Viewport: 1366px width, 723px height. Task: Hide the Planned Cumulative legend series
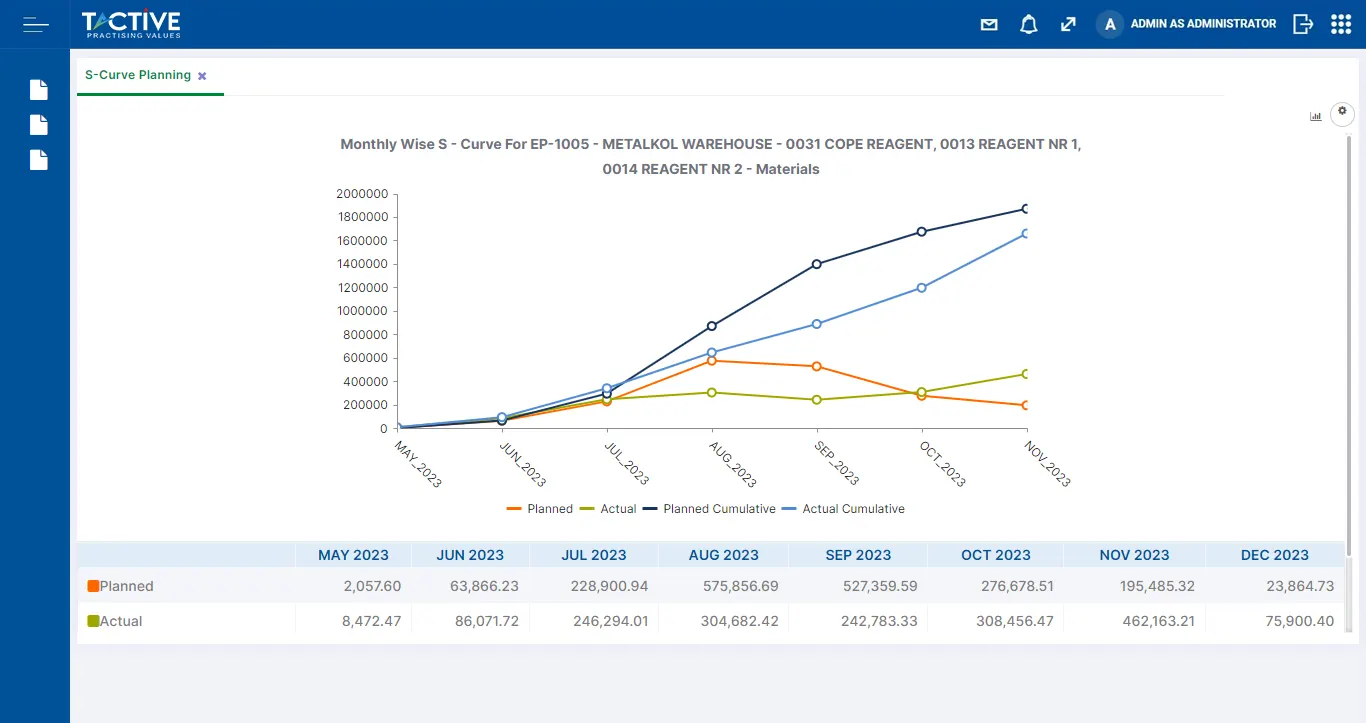pyautogui.click(x=710, y=509)
